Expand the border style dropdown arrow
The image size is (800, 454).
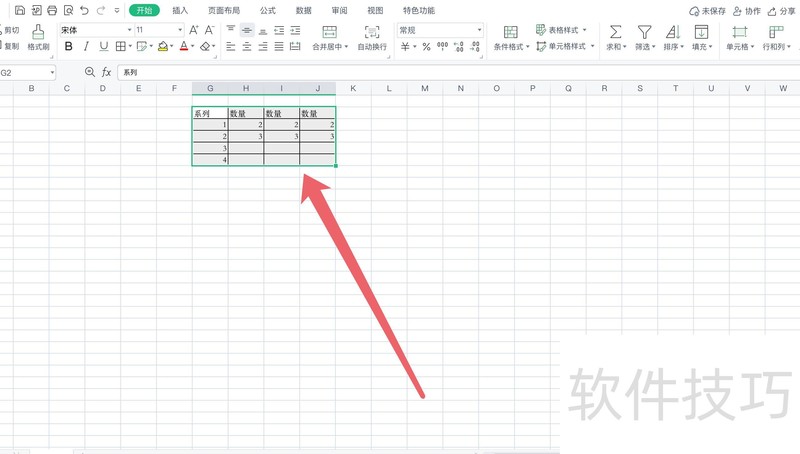coord(130,46)
